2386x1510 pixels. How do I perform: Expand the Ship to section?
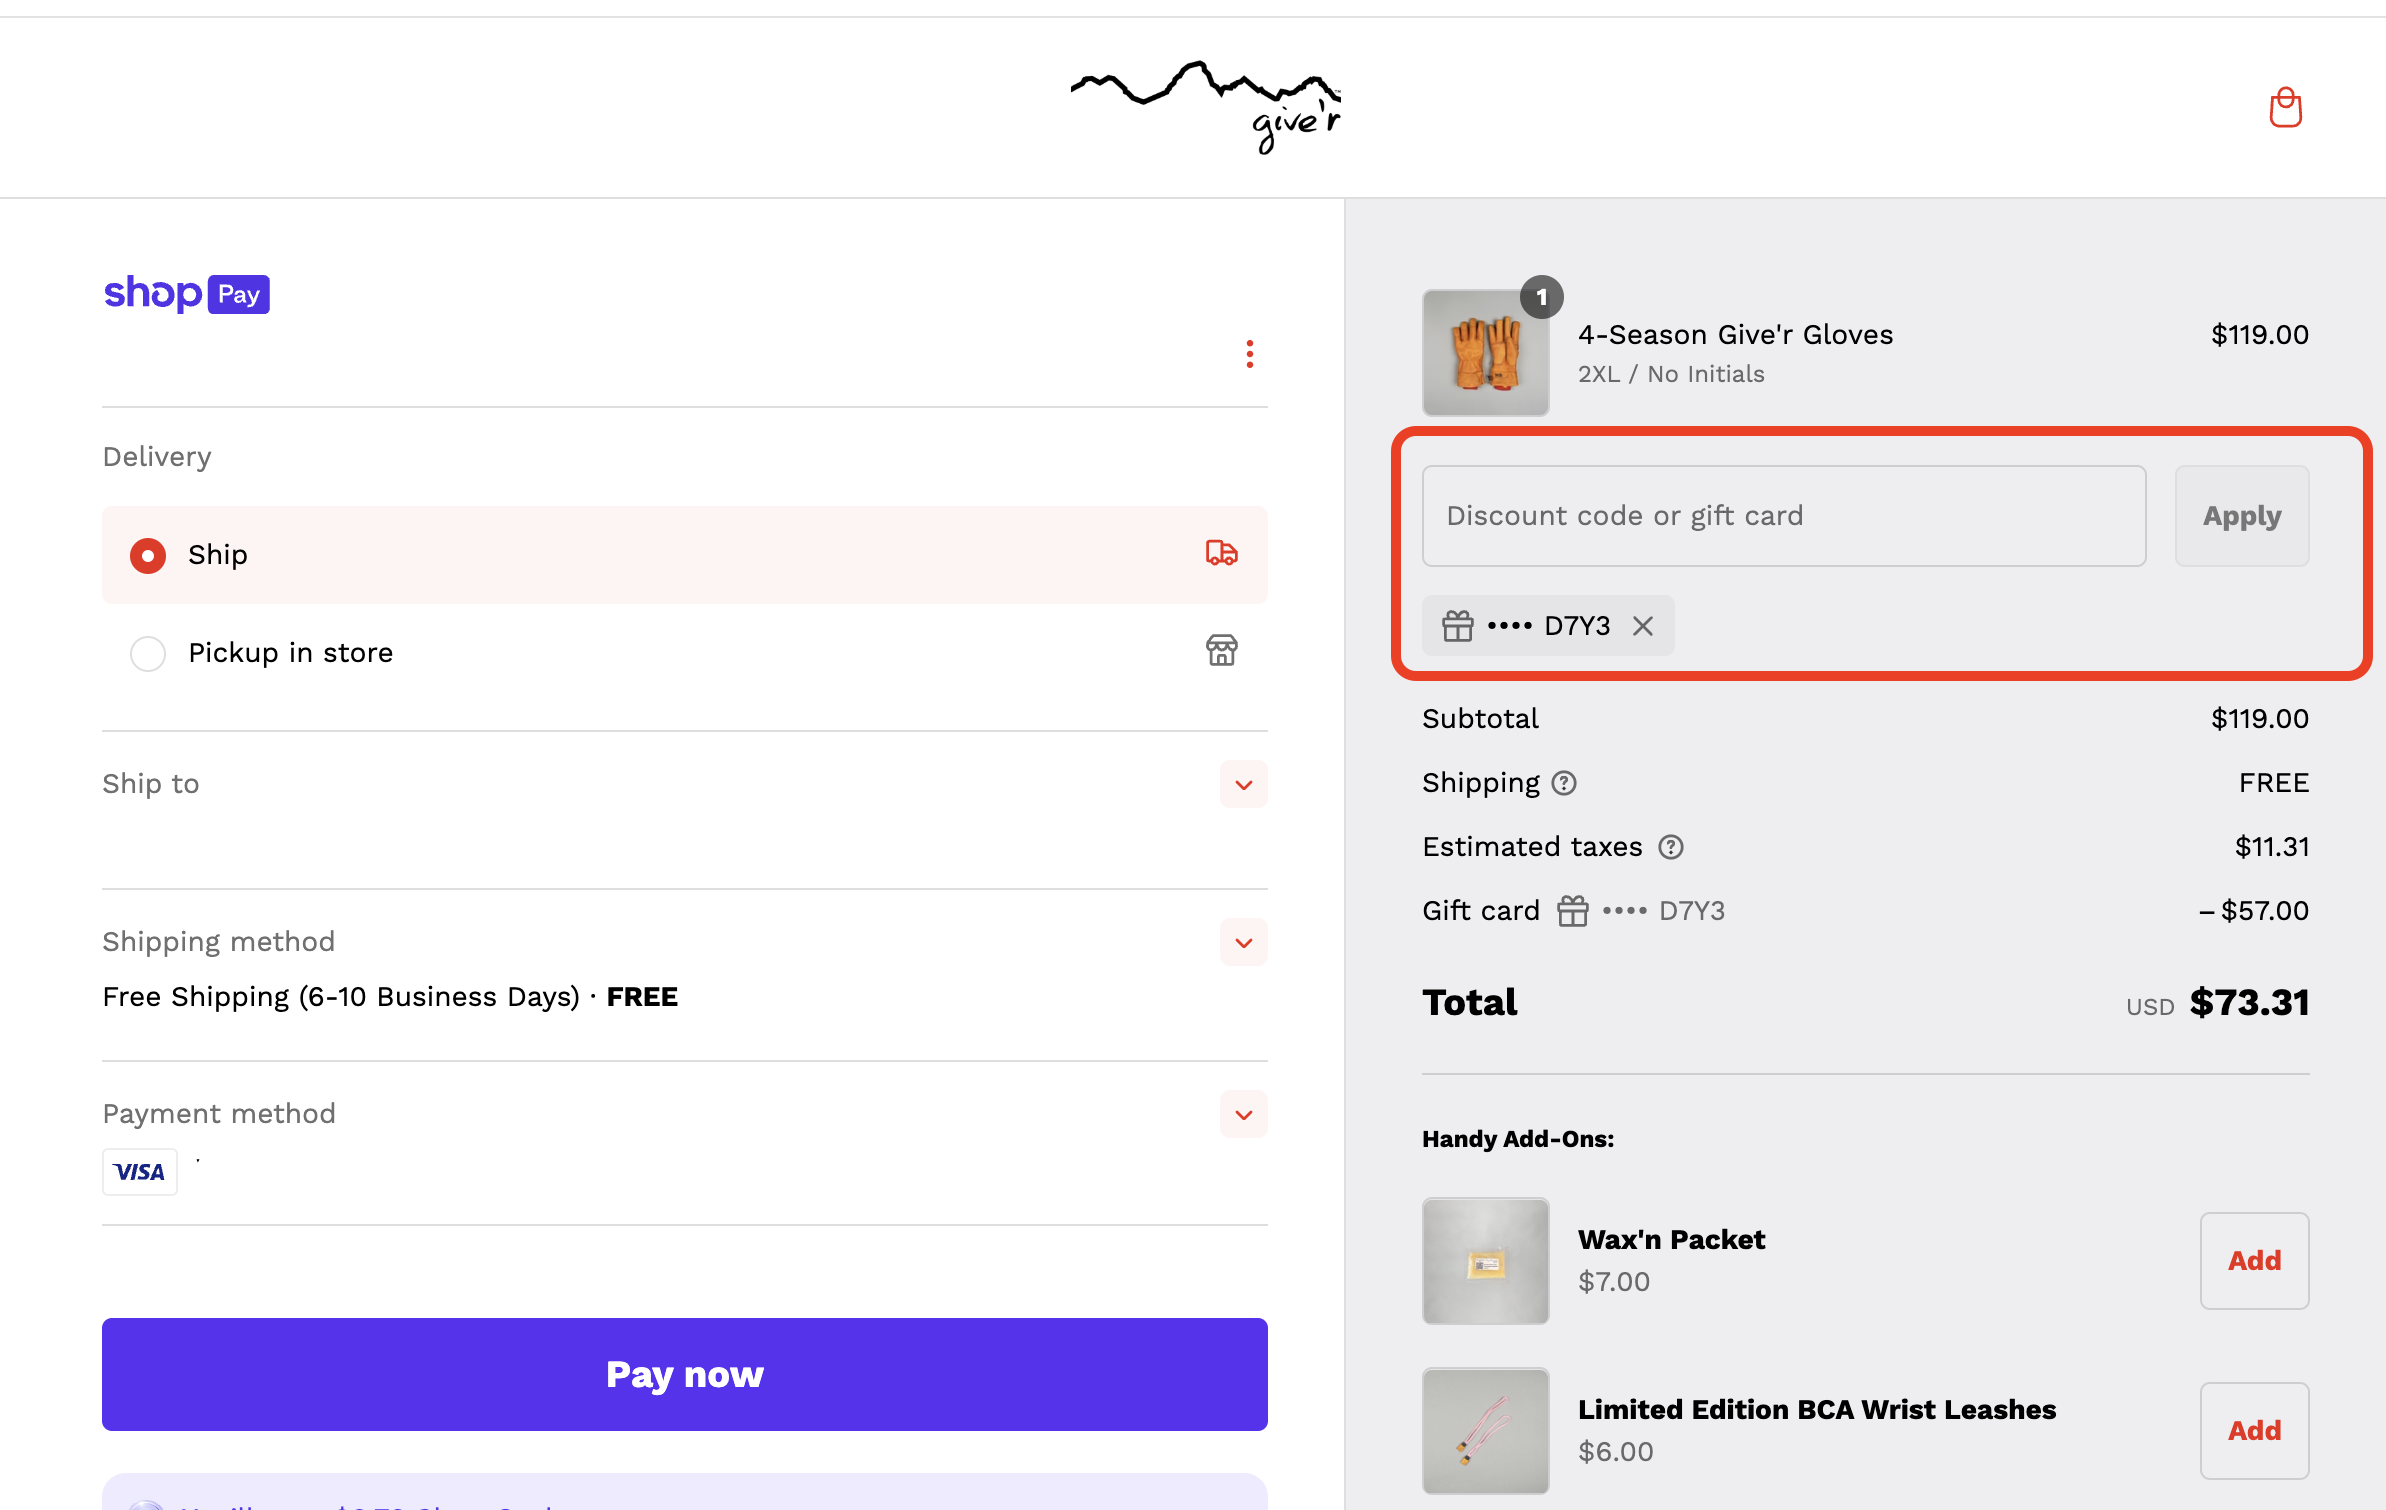[1243, 784]
